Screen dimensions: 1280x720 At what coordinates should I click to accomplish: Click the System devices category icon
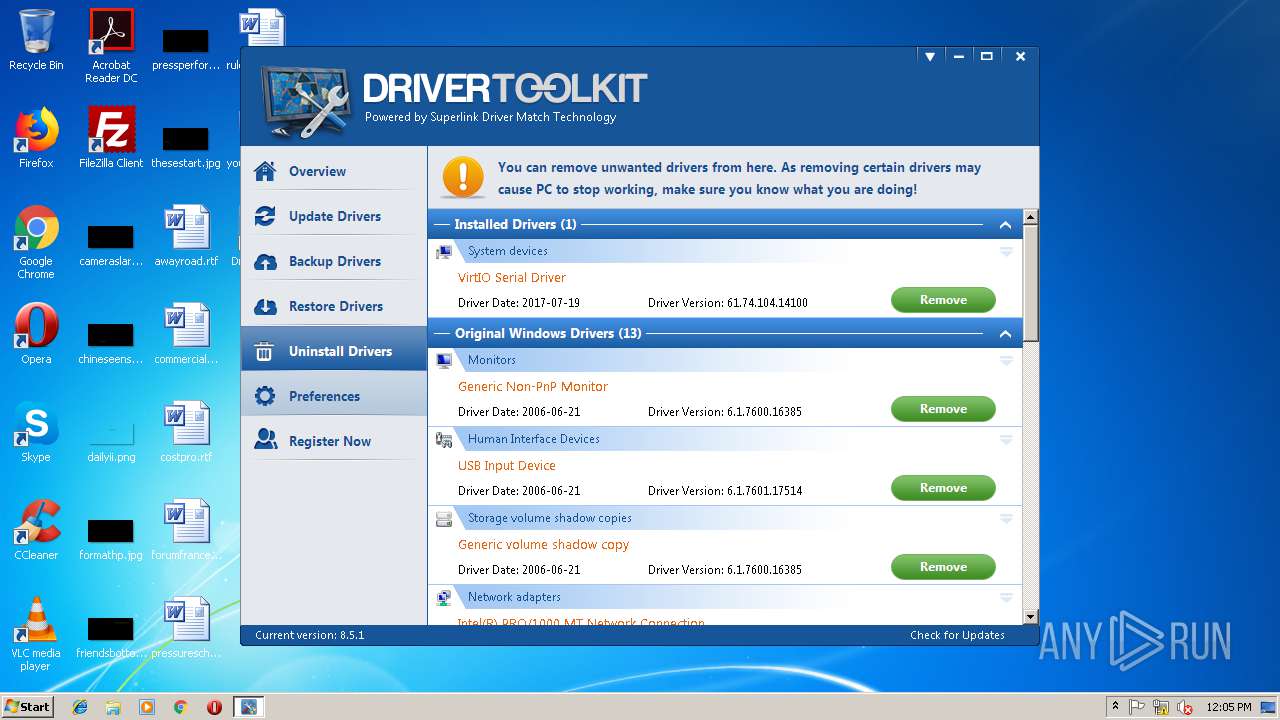(444, 252)
